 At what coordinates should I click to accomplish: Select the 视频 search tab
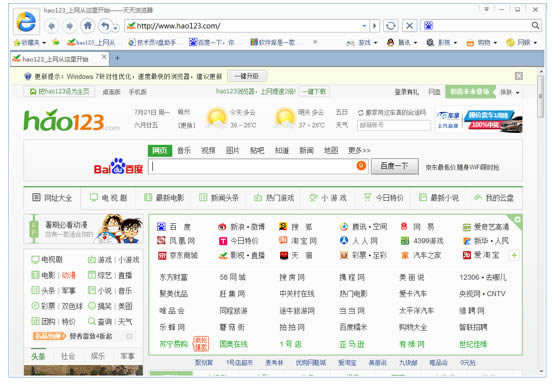tap(208, 150)
